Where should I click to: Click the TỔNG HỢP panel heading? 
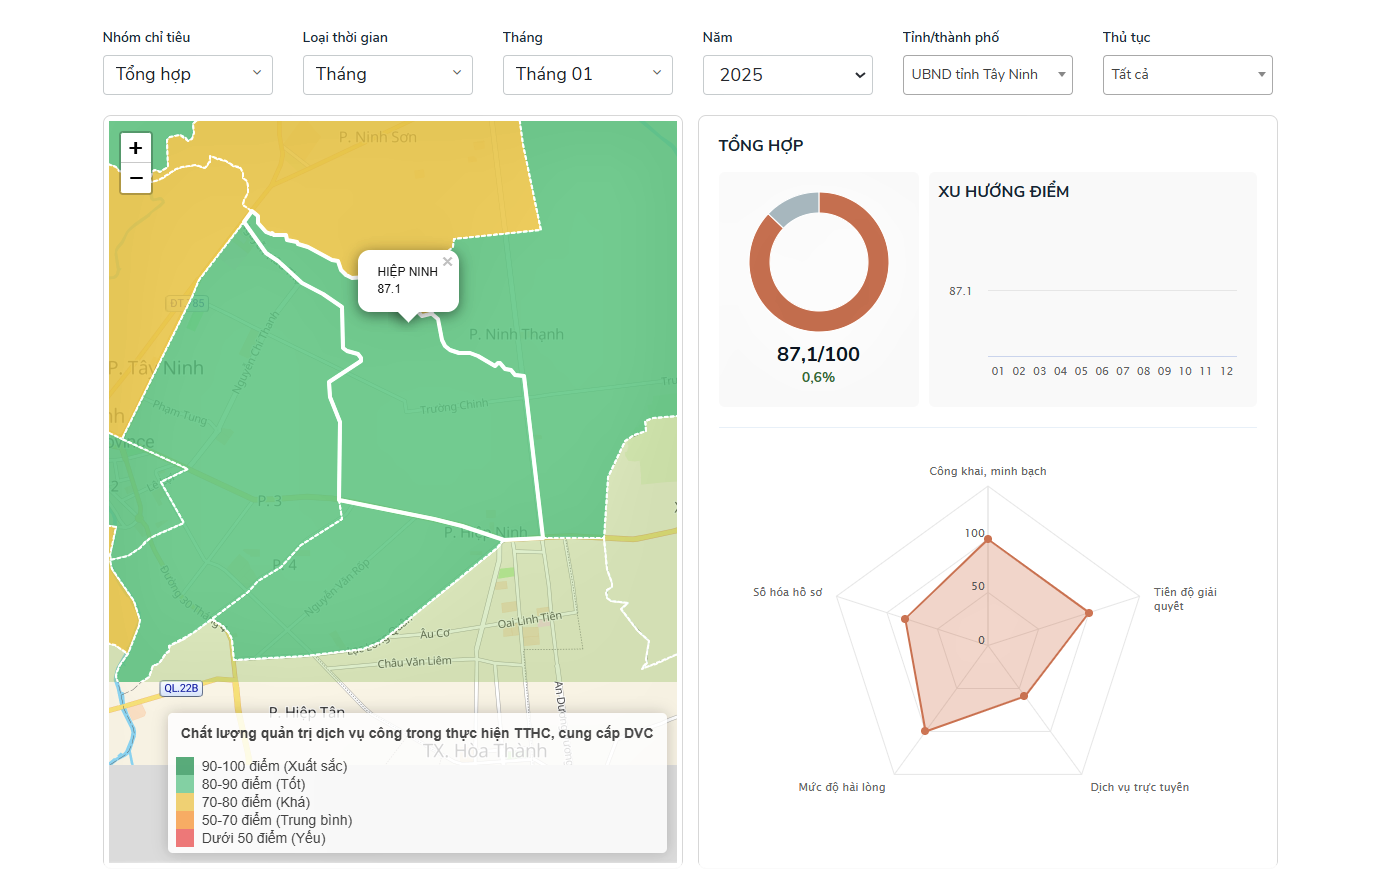pos(761,145)
